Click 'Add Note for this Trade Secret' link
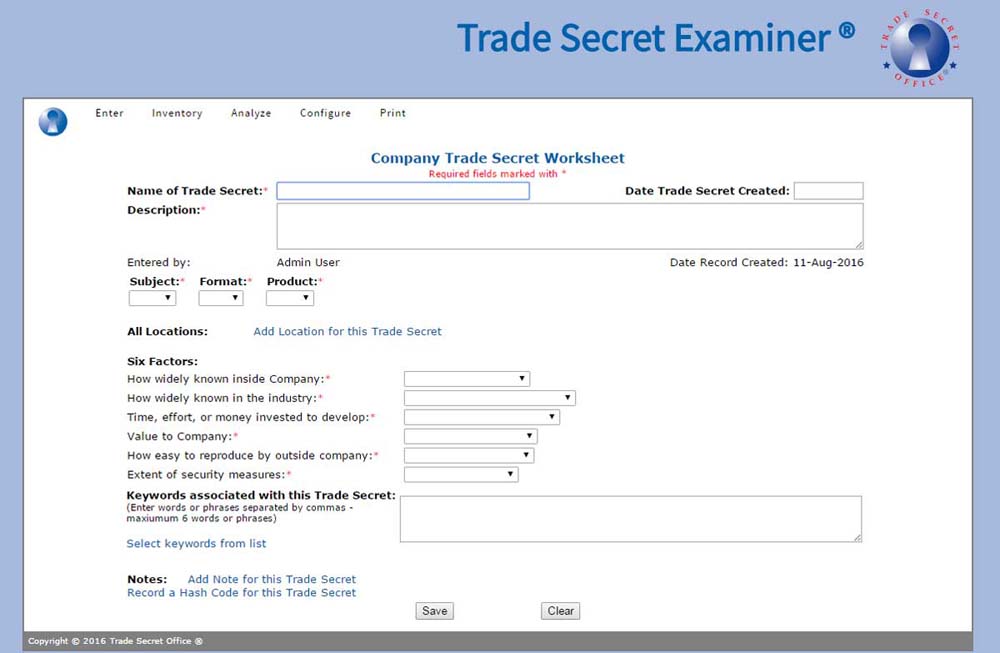The width and height of the screenshot is (1000, 653). (x=272, y=579)
